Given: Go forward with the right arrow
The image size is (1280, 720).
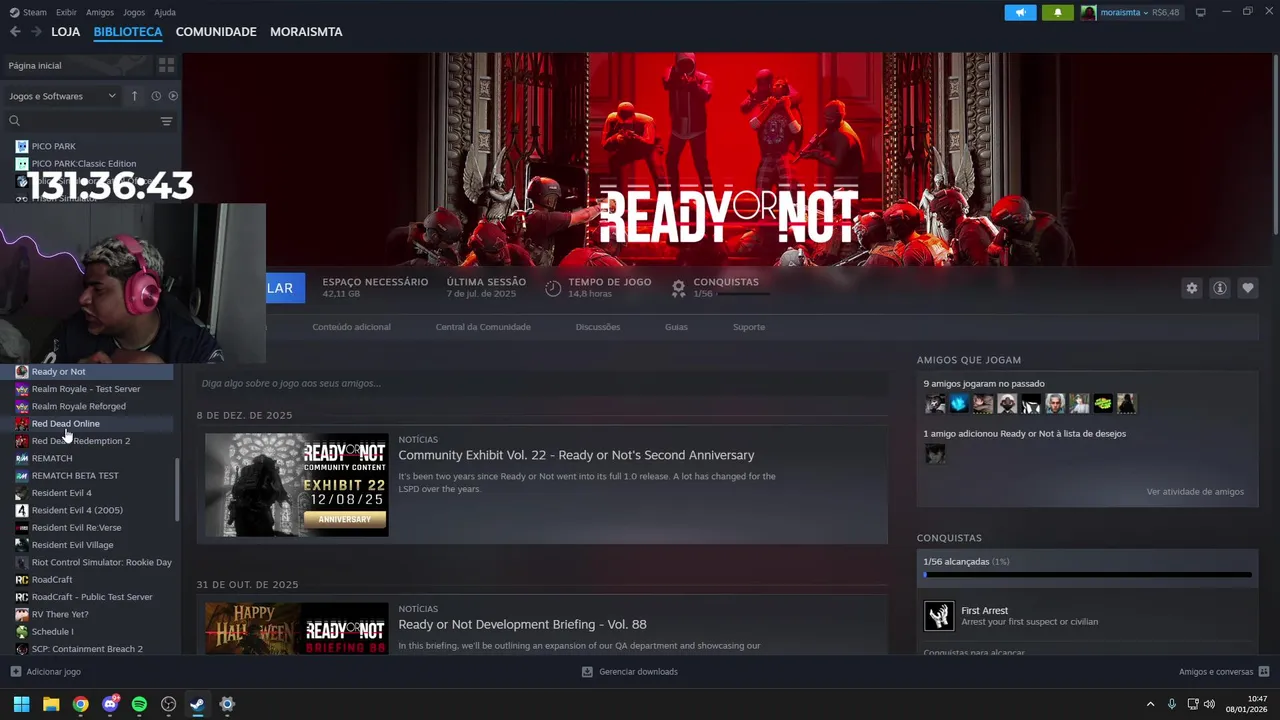Looking at the screenshot, I should tap(36, 32).
